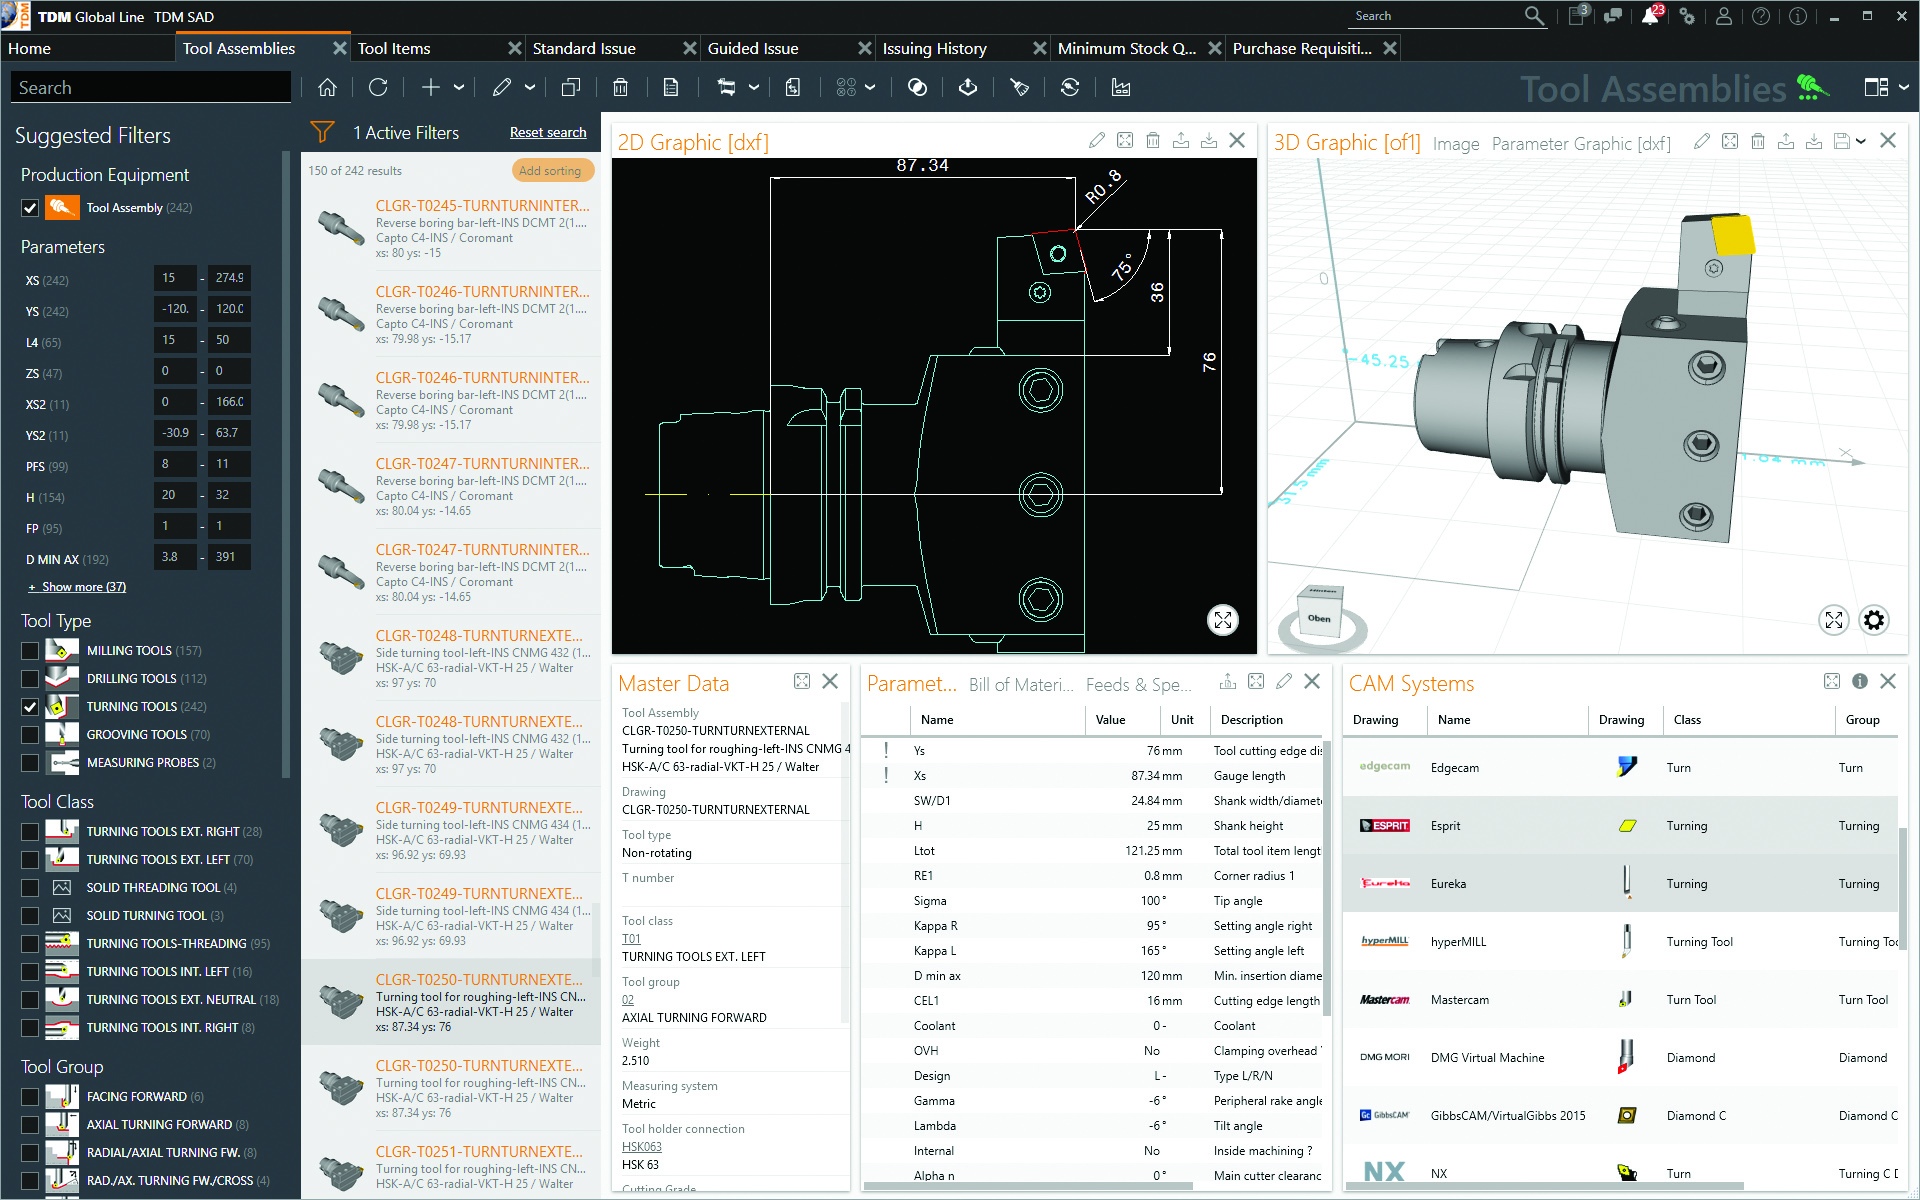Open 3D view settings gear icon
The width and height of the screenshot is (1920, 1200).
(1874, 621)
